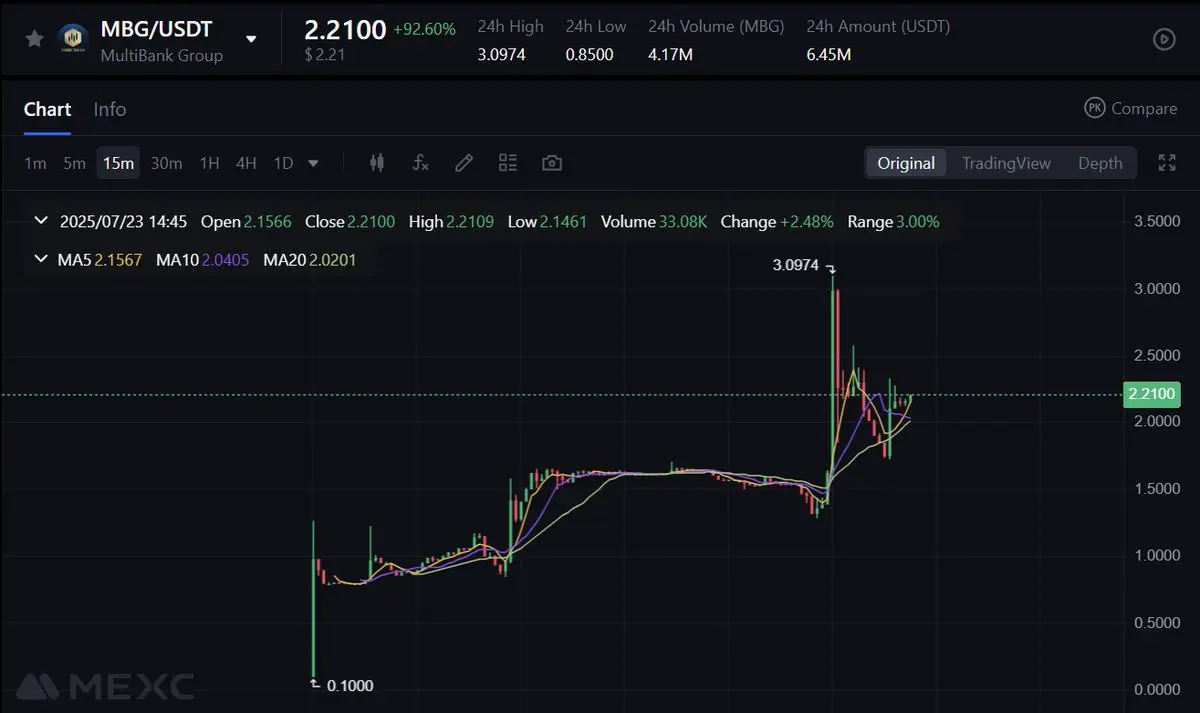
Task: Click the $2.21 fiat price
Action: [325, 55]
